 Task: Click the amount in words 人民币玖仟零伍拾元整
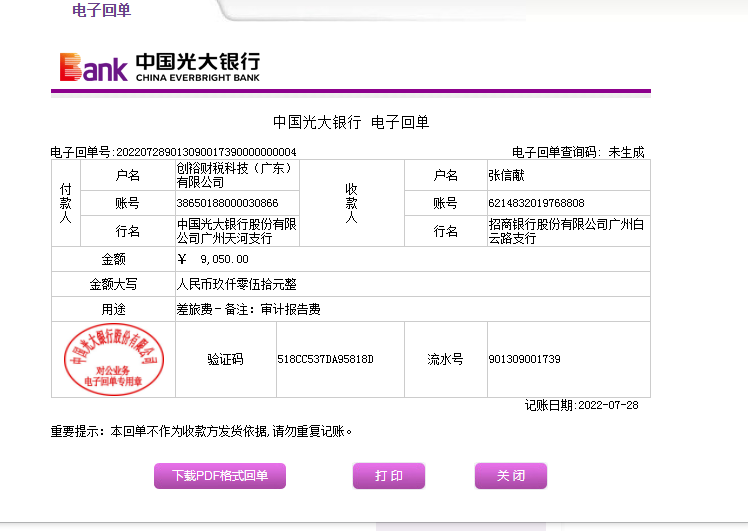tap(237, 284)
